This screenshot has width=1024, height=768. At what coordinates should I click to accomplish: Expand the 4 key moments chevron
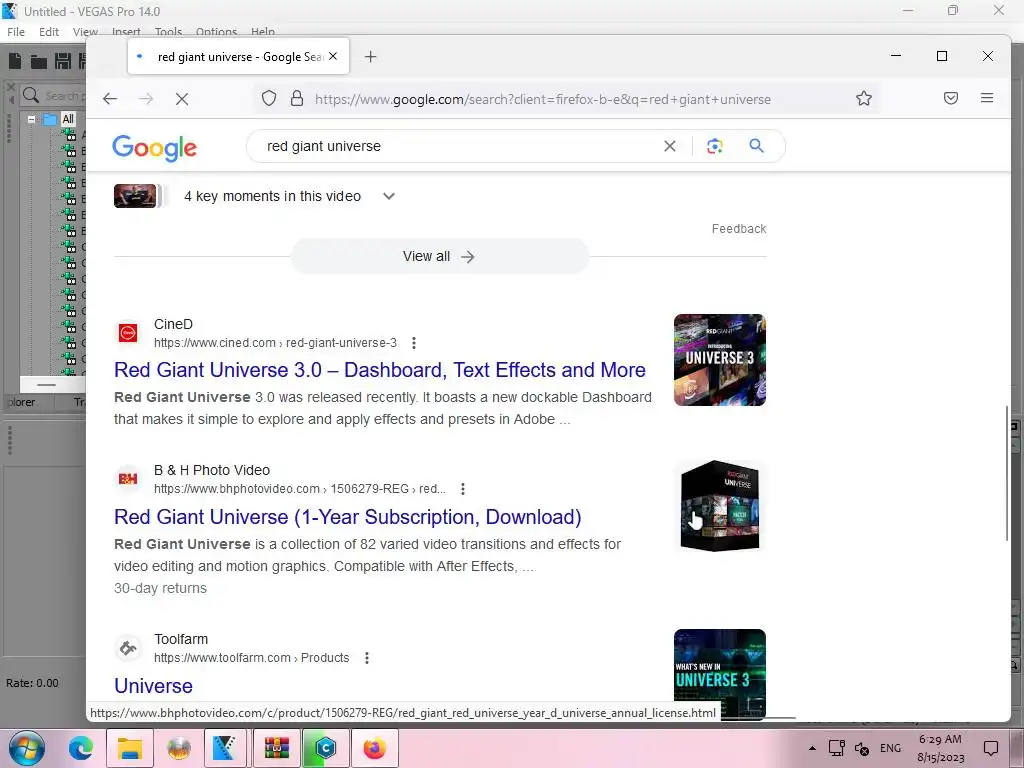coord(389,197)
